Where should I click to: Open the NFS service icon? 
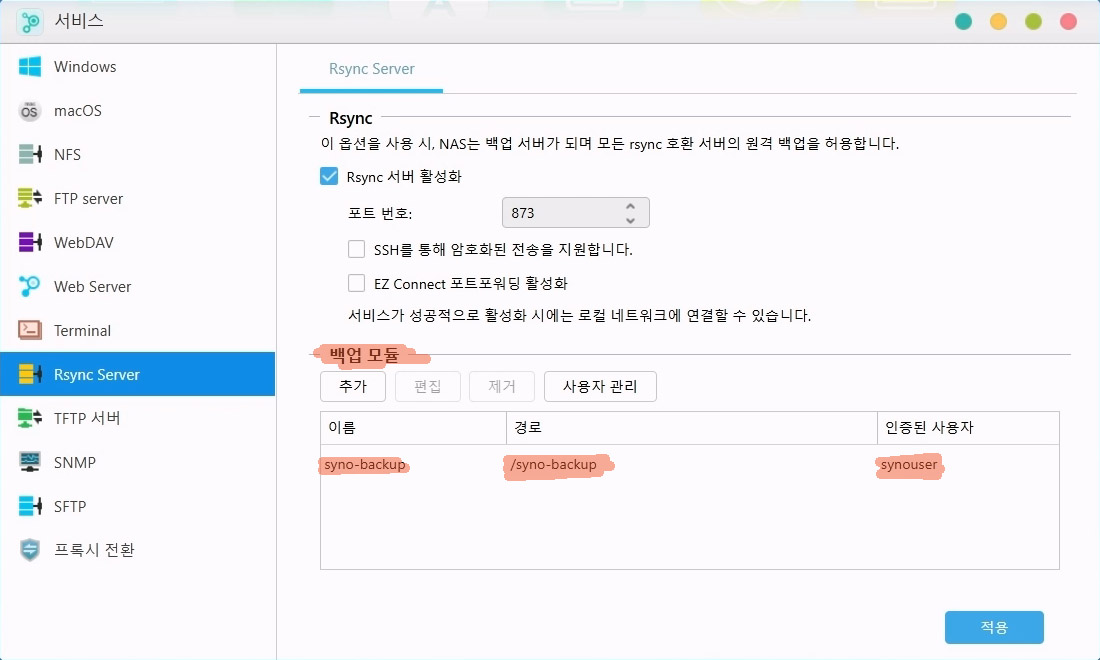coord(30,155)
